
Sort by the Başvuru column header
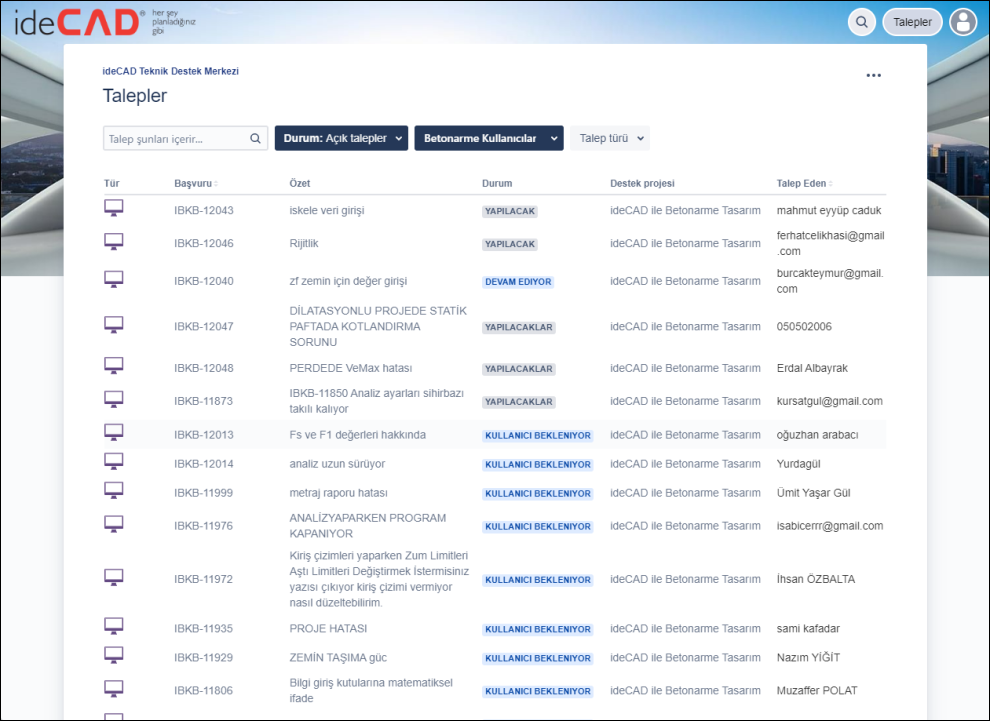(x=195, y=184)
